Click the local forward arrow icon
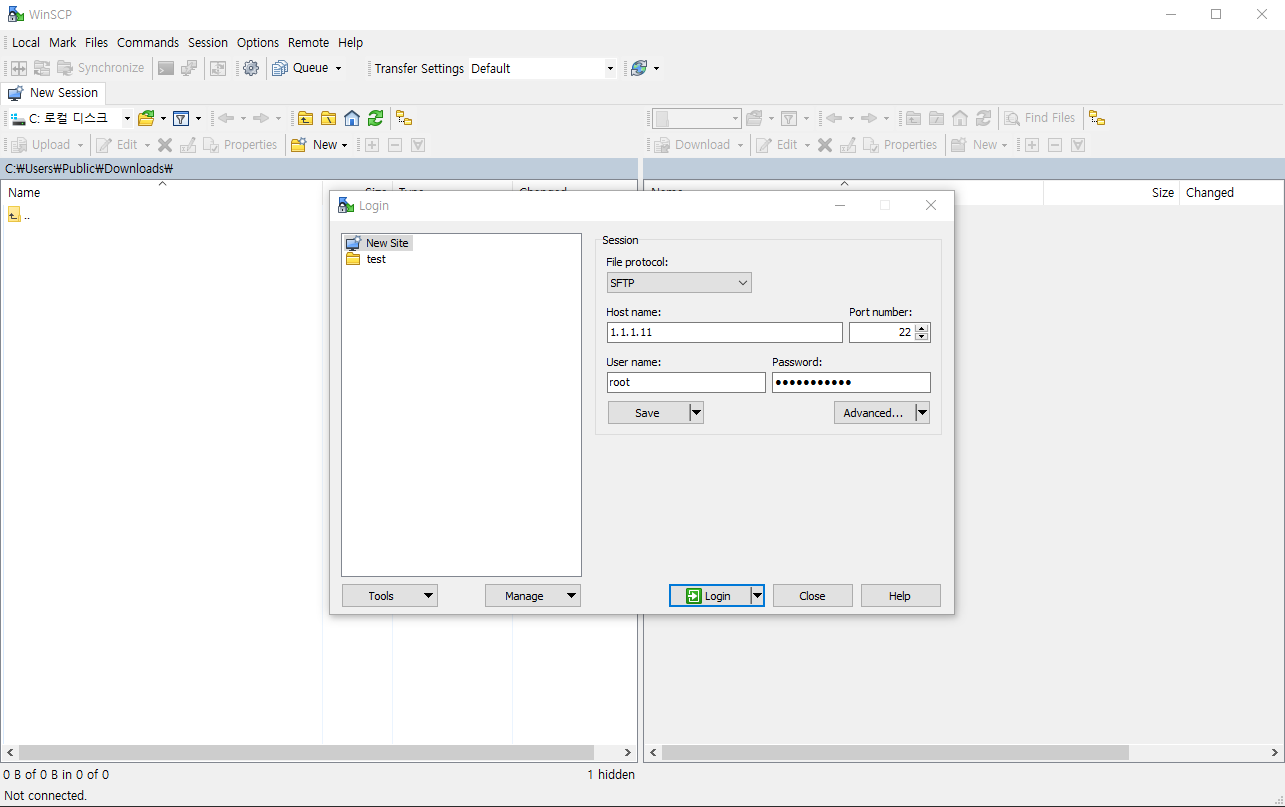The width and height of the screenshot is (1285, 807). (261, 118)
